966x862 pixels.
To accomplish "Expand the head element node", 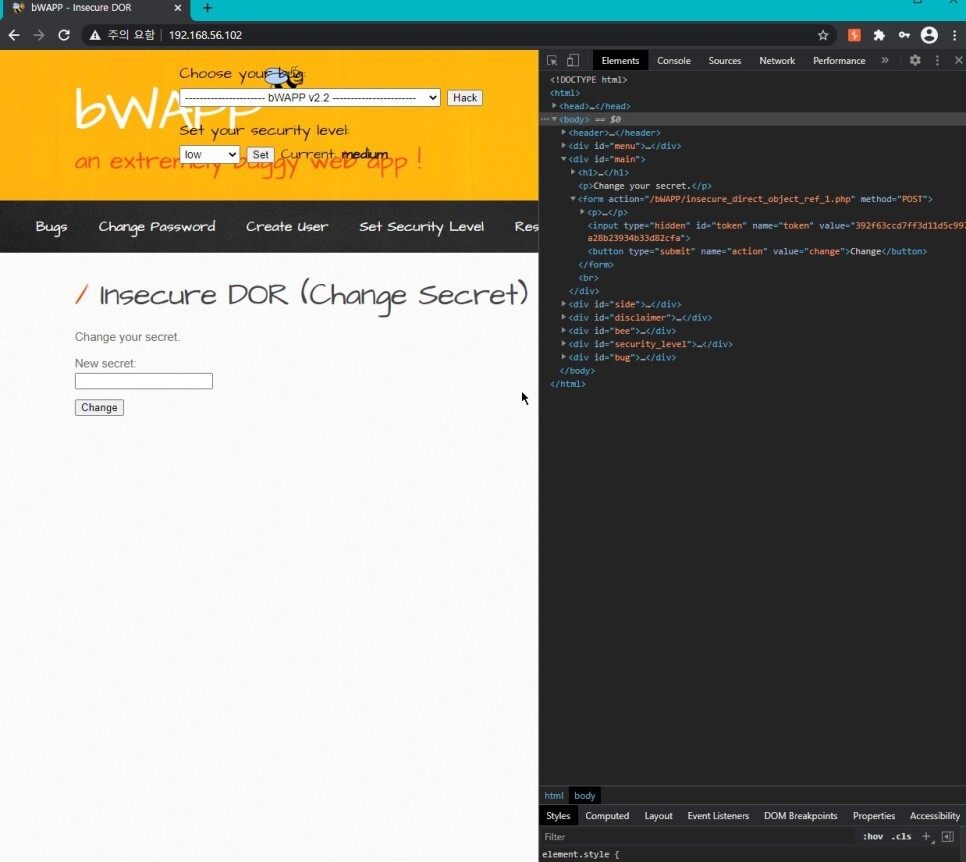I will coord(554,106).
